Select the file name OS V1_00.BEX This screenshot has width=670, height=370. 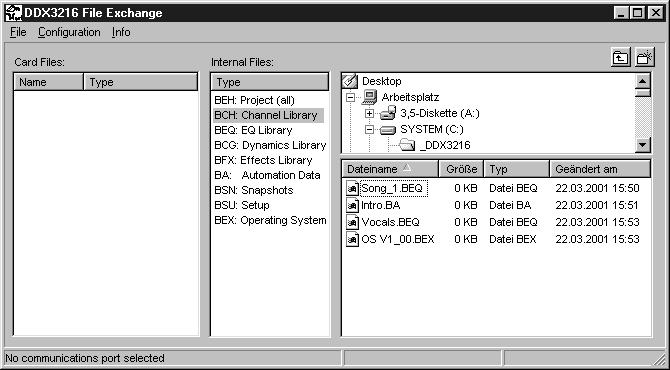click(x=398, y=239)
